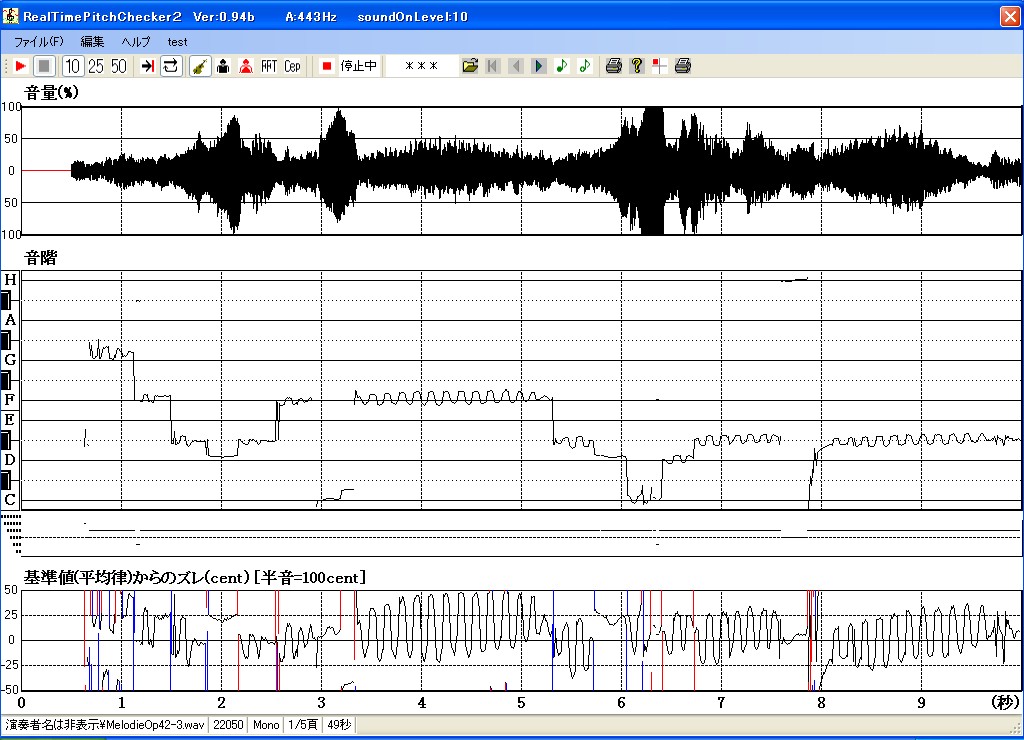Click the black key between D and C

pos(7,480)
